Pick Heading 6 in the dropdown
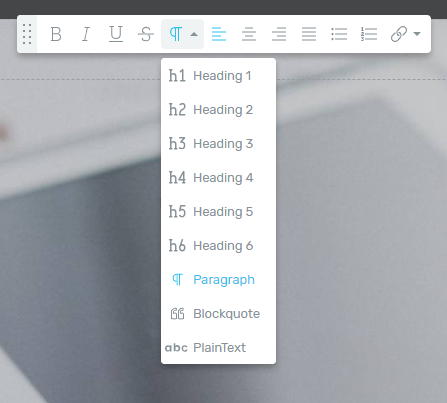The image size is (447, 403). click(218, 246)
